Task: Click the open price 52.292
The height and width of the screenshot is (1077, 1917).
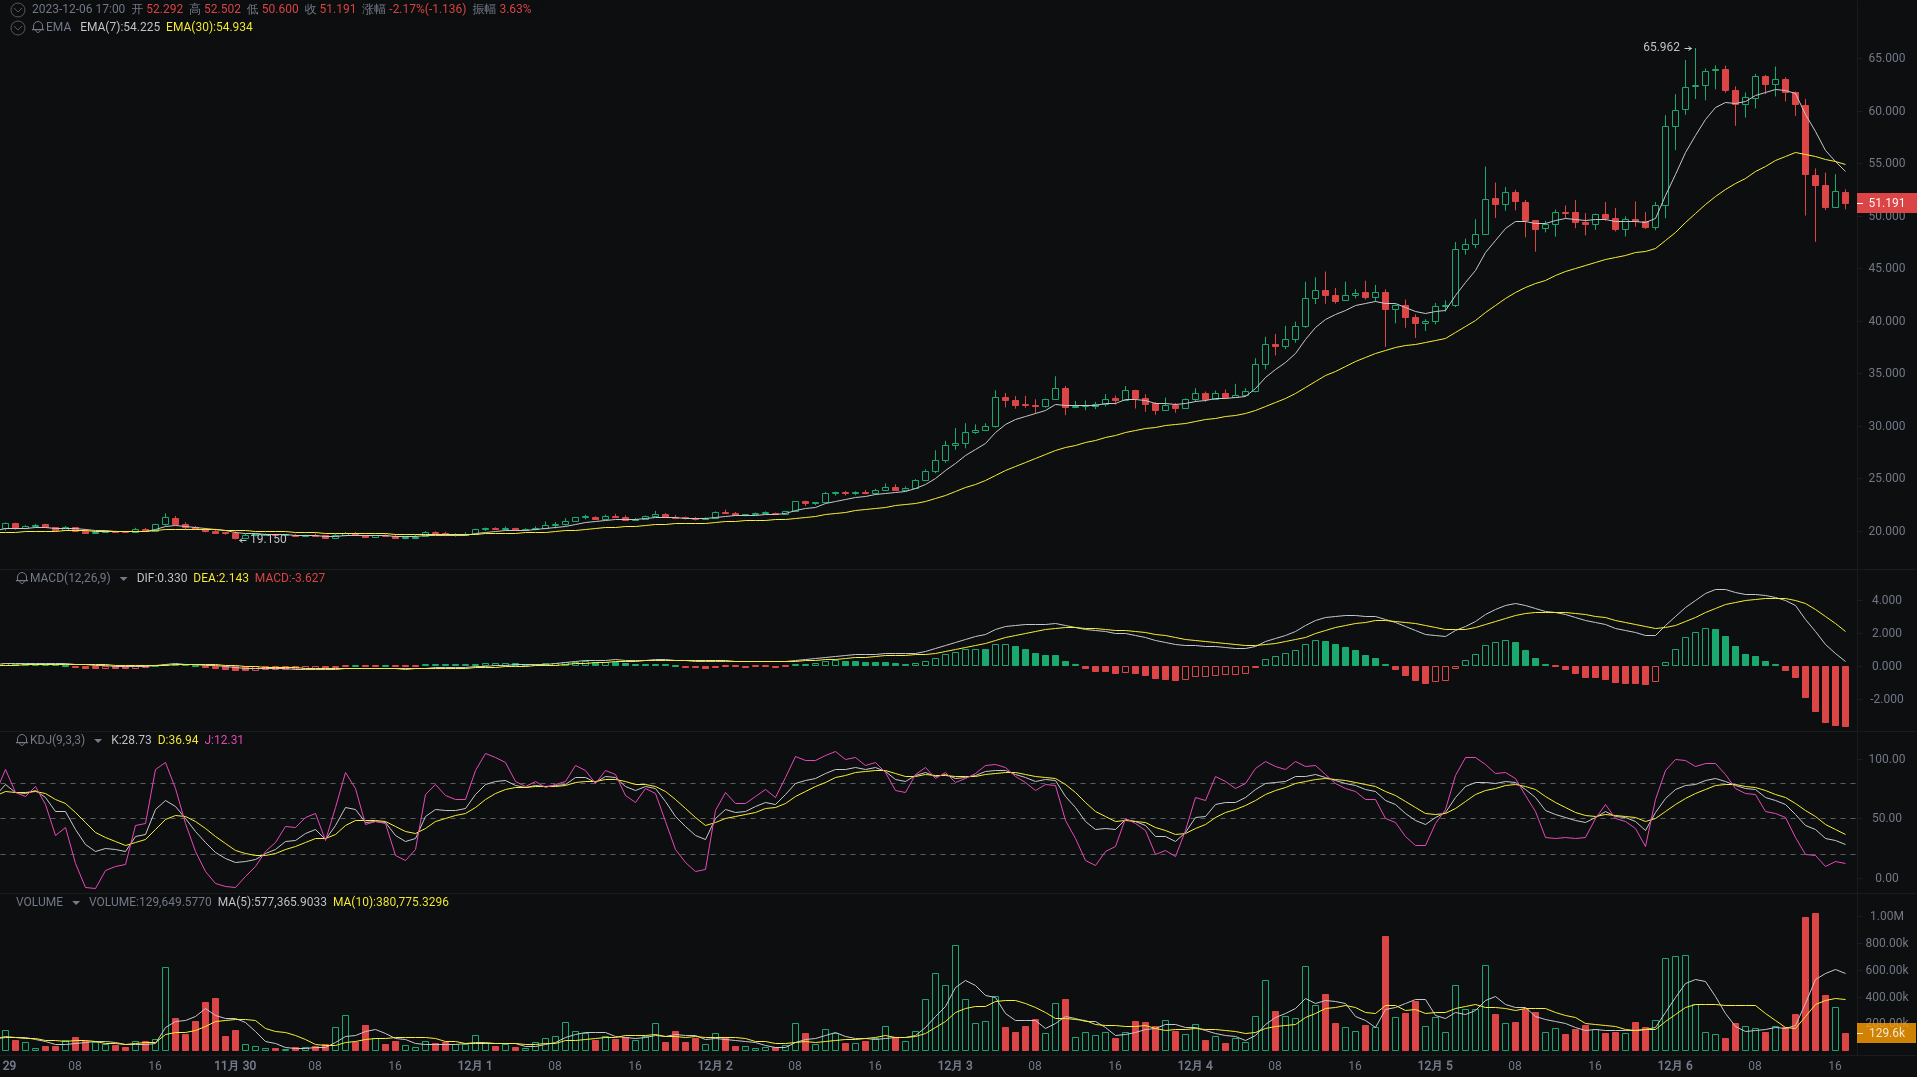Action: click(165, 9)
